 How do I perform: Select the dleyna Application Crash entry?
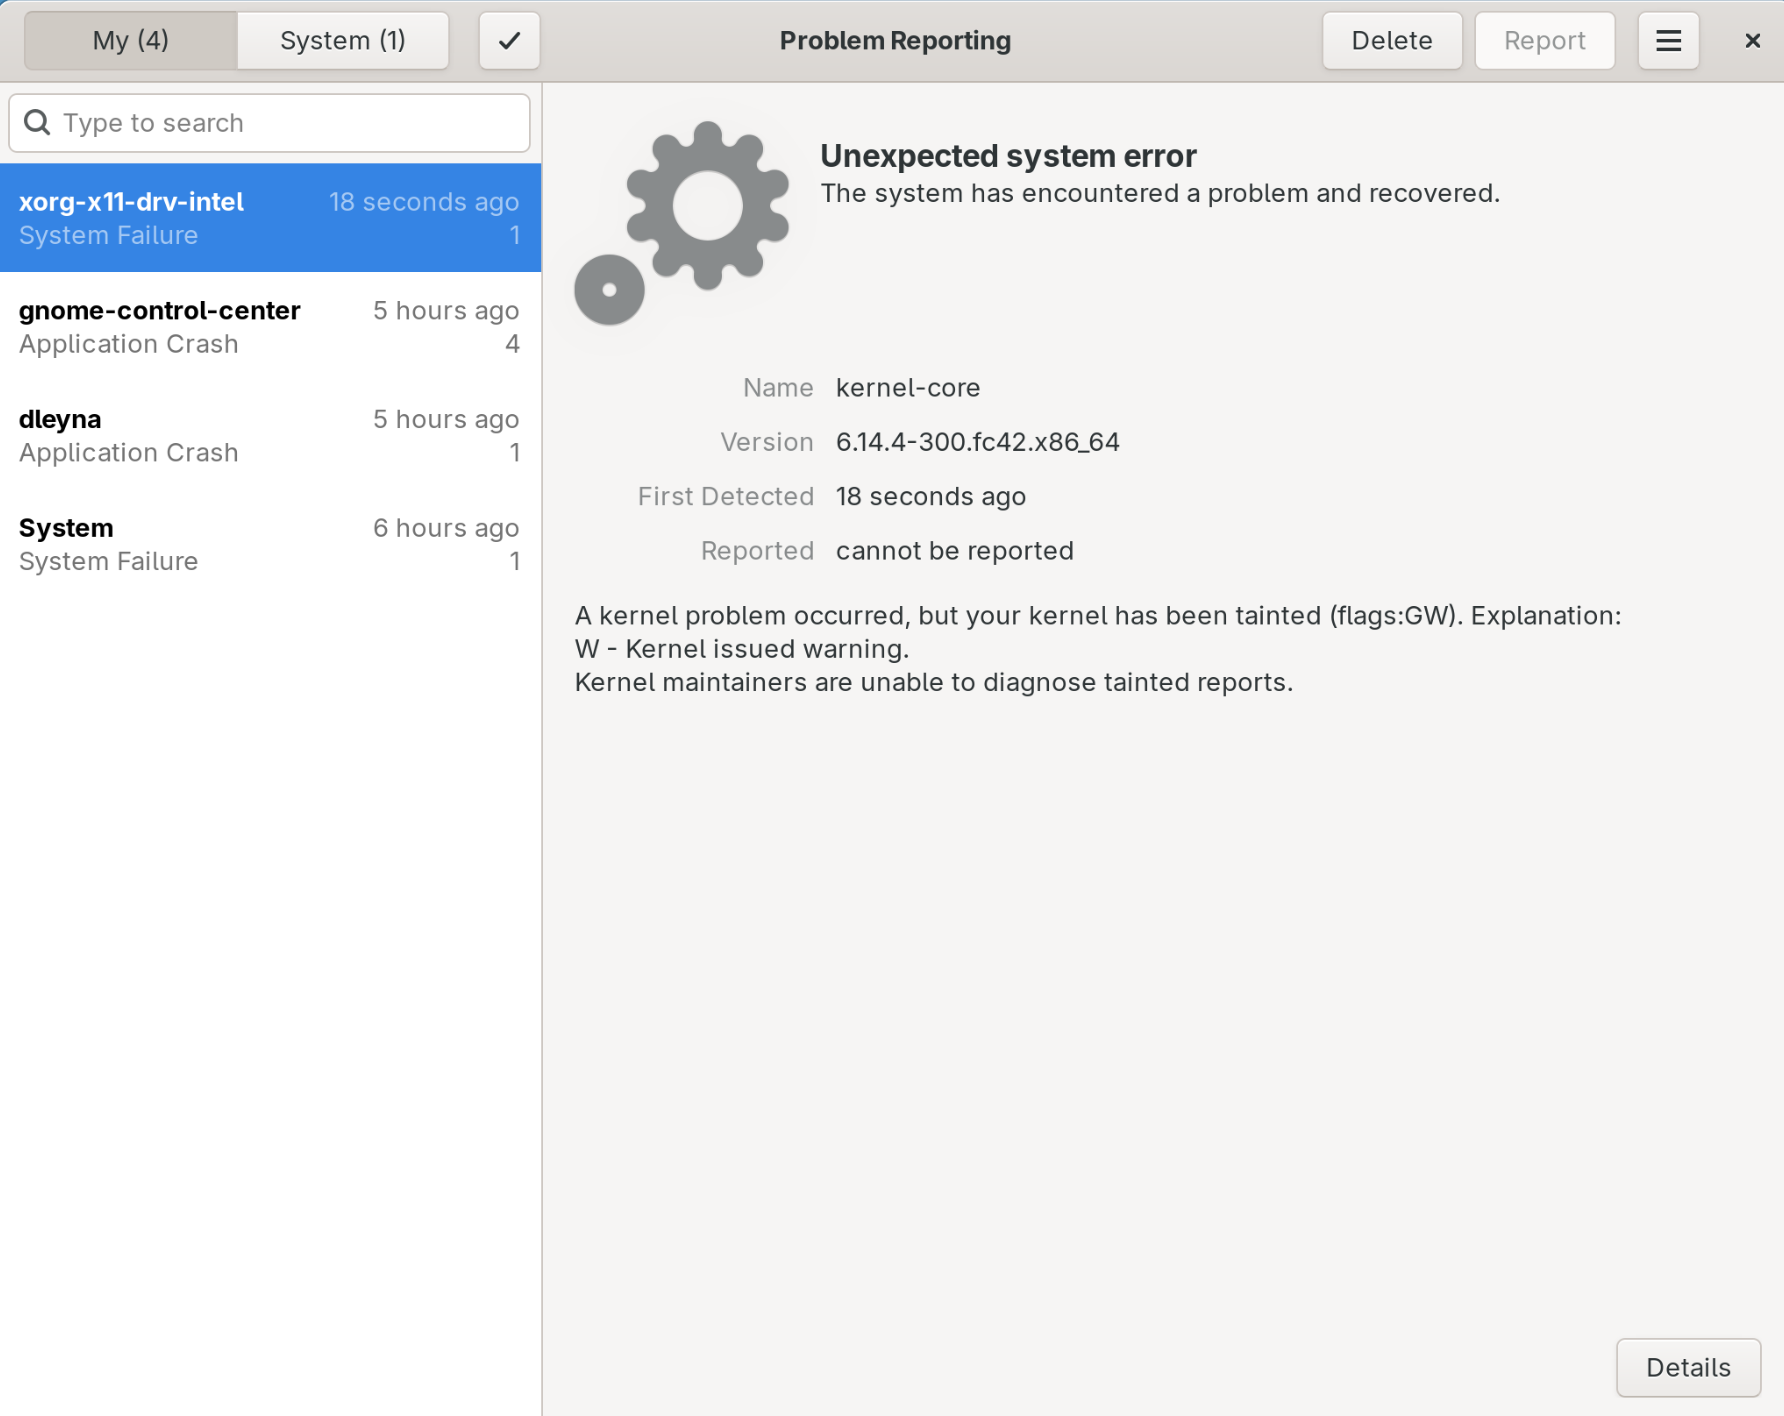coord(270,436)
